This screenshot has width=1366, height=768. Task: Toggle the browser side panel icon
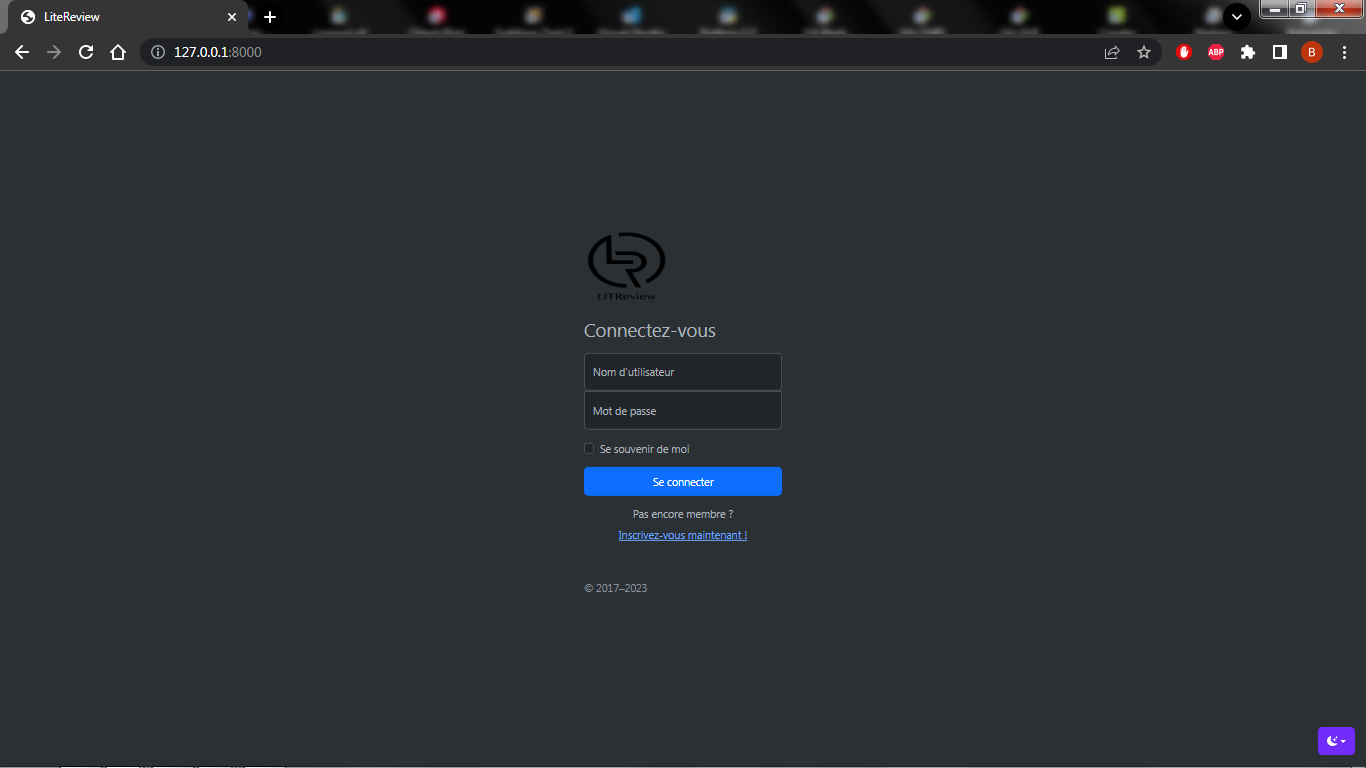coord(1280,52)
